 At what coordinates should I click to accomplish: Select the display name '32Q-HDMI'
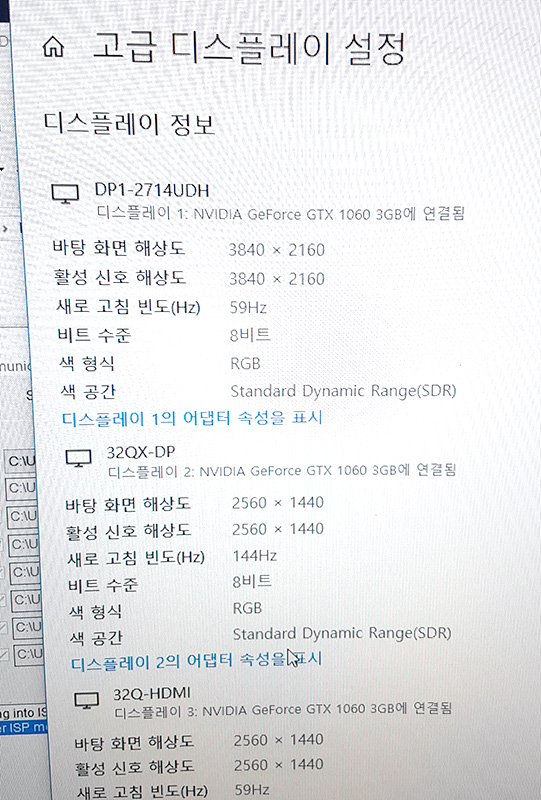click(x=152, y=694)
